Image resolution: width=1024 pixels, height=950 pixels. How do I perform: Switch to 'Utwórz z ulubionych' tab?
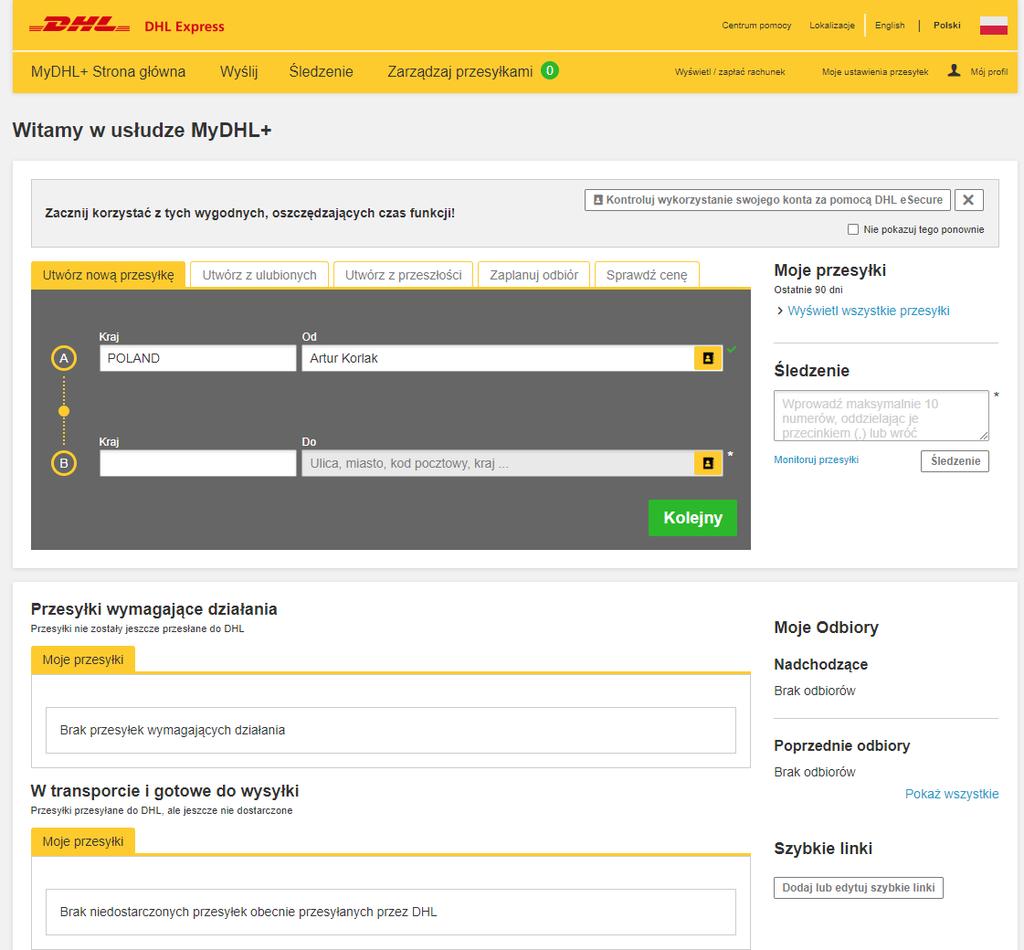(259, 275)
